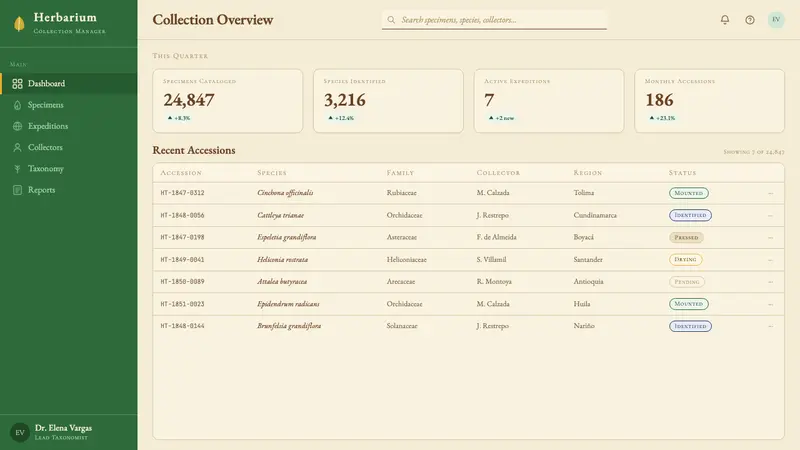Image resolution: width=800 pixels, height=450 pixels.
Task: Click Drying status badge
Action: click(x=685, y=260)
